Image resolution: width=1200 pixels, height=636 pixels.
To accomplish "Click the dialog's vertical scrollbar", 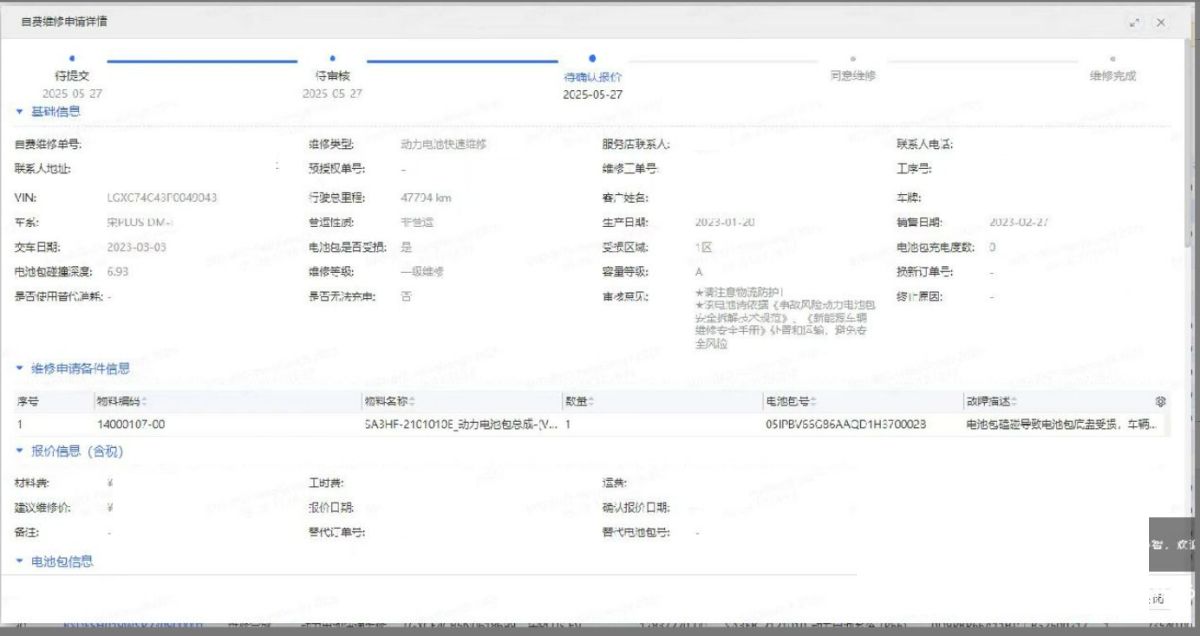I will tap(1187, 200).
